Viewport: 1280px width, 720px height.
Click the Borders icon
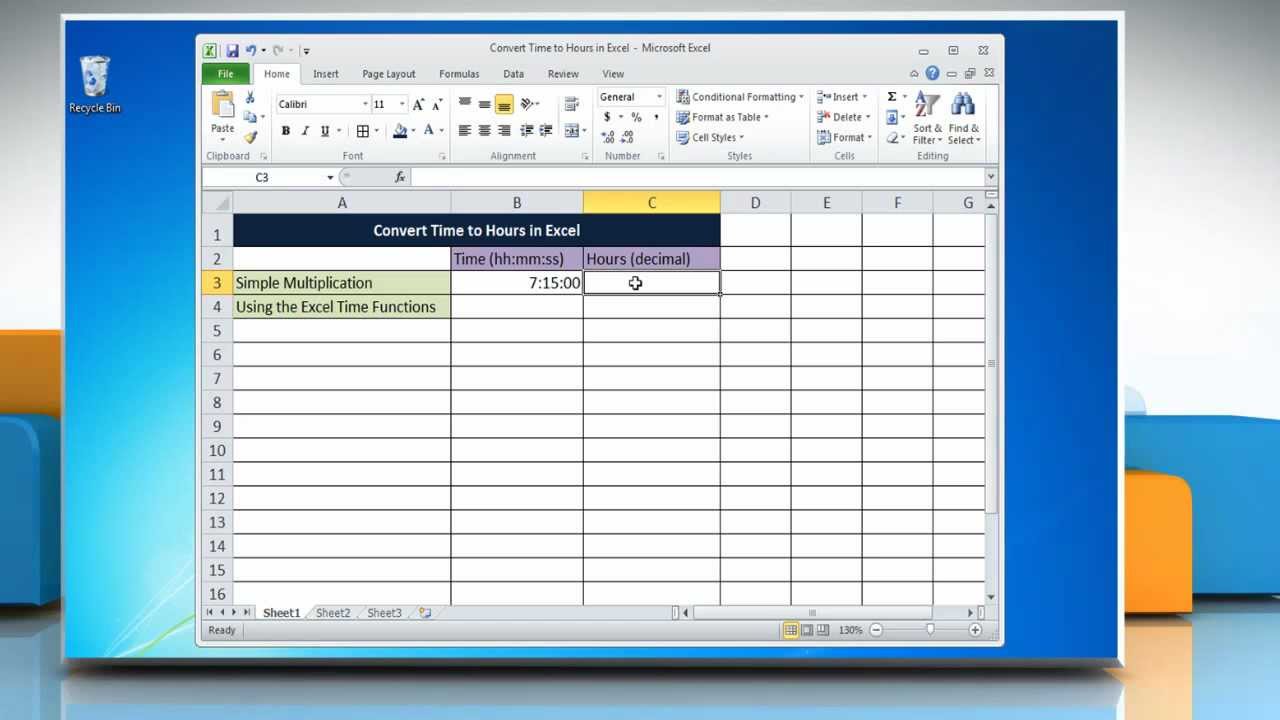362,131
